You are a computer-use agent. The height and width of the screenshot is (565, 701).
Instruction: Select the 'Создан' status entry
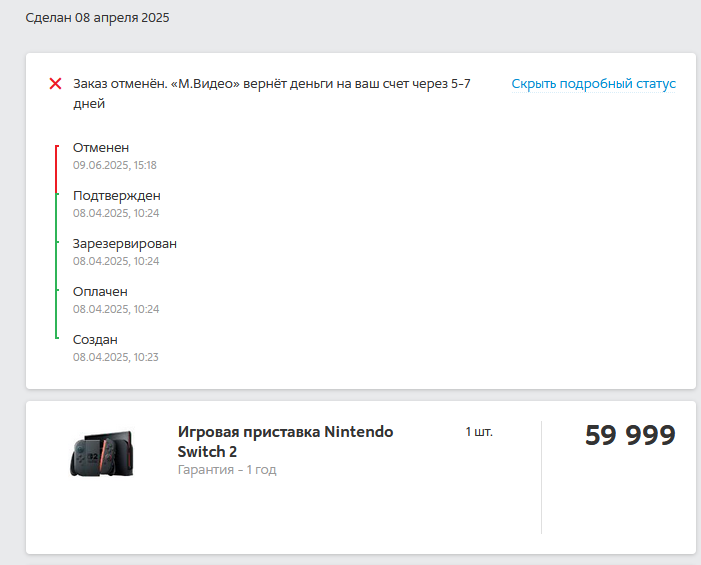[x=95, y=340]
